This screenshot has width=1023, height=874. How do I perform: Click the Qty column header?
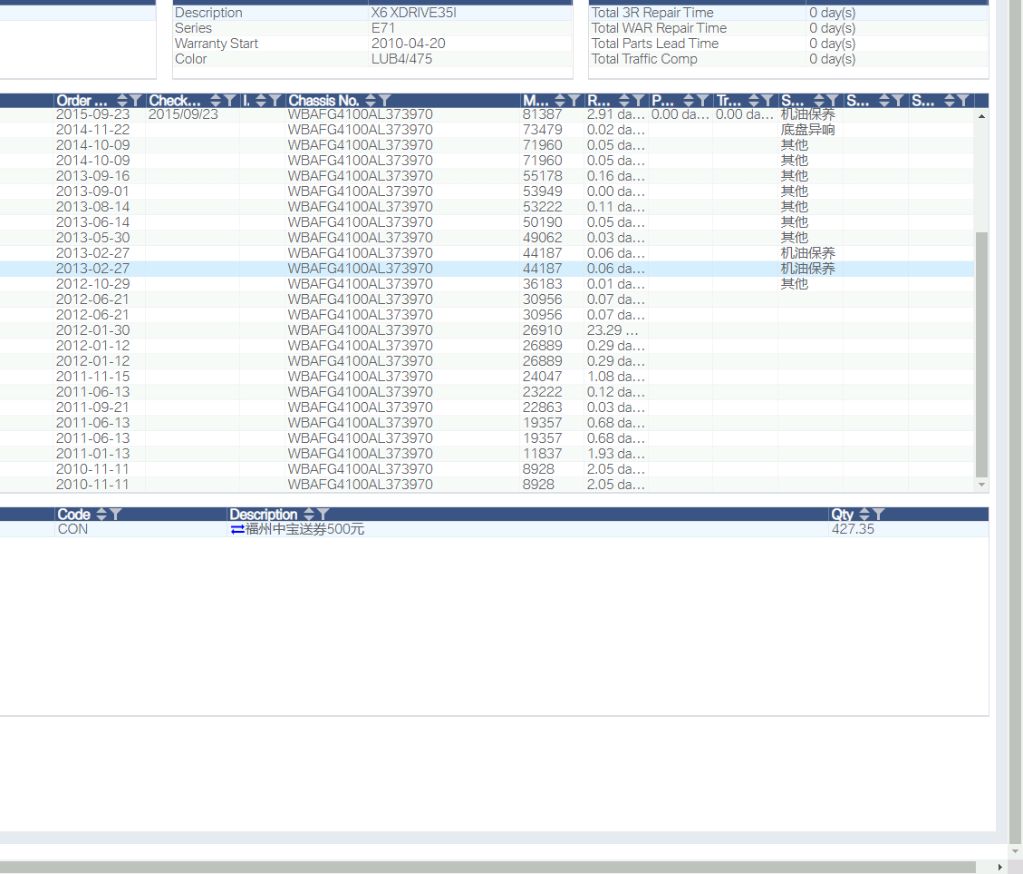pyautogui.click(x=842, y=514)
